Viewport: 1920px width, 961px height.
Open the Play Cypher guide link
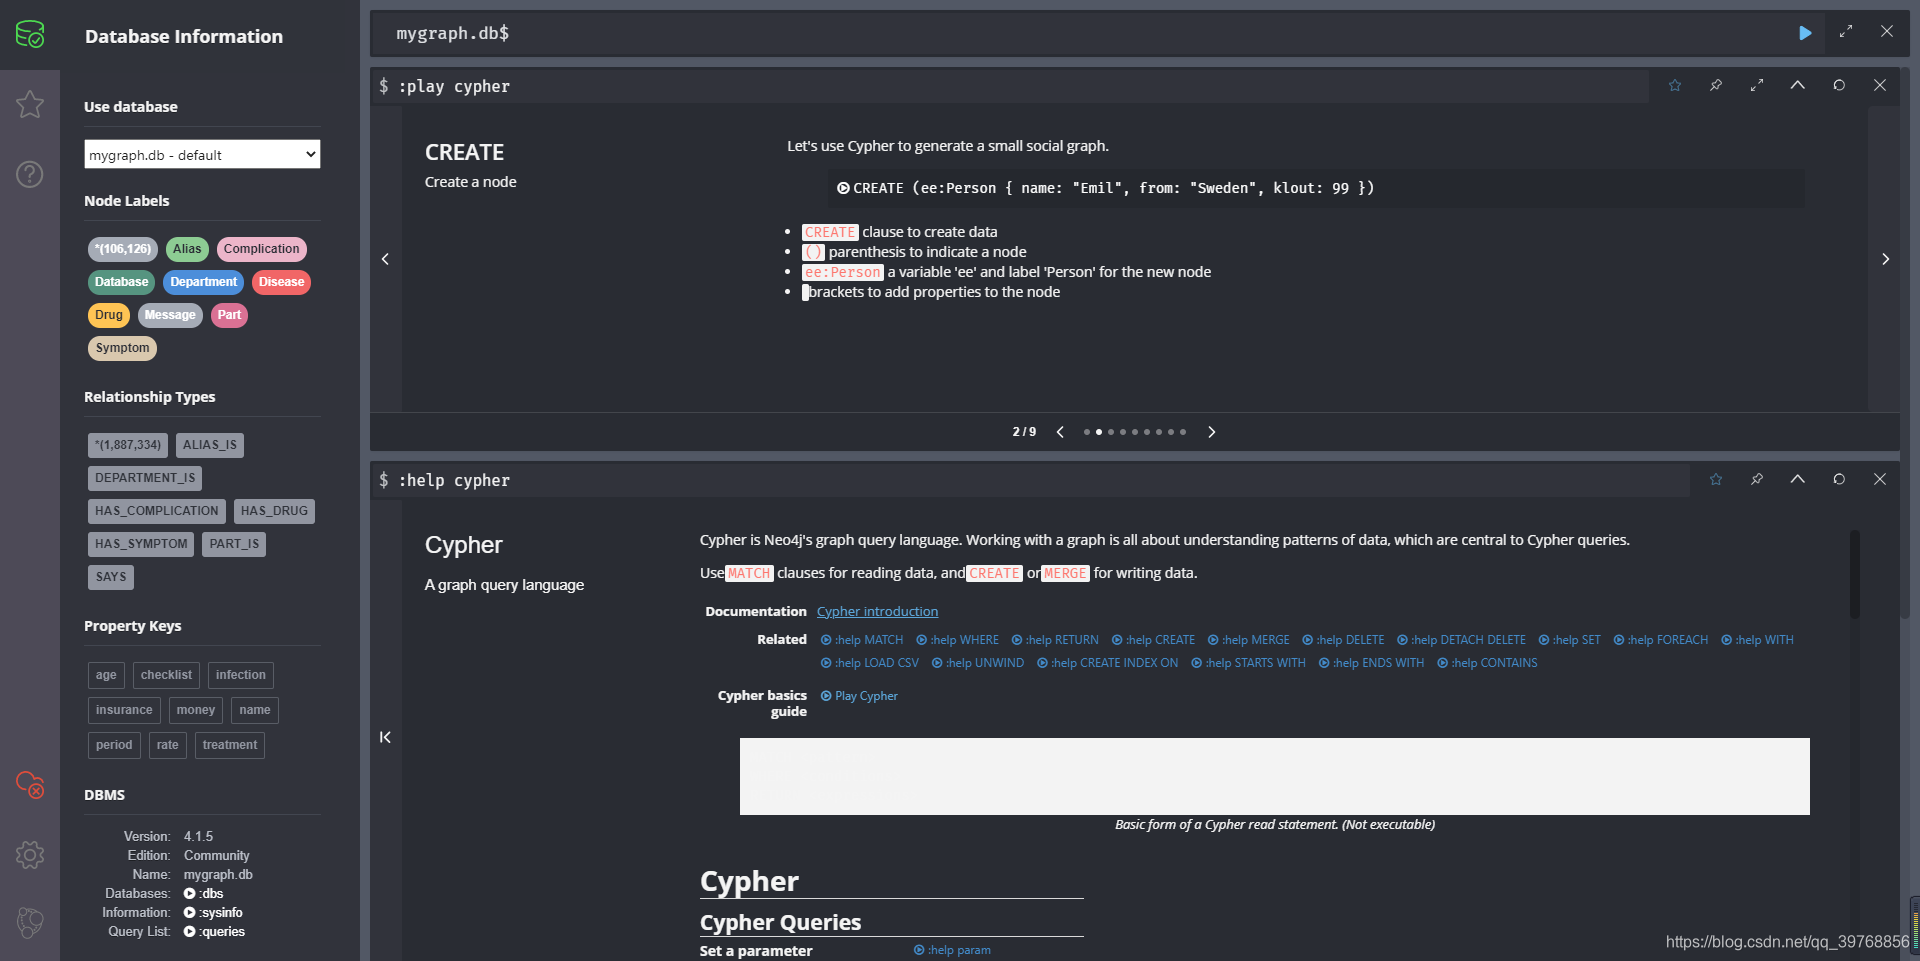859,696
